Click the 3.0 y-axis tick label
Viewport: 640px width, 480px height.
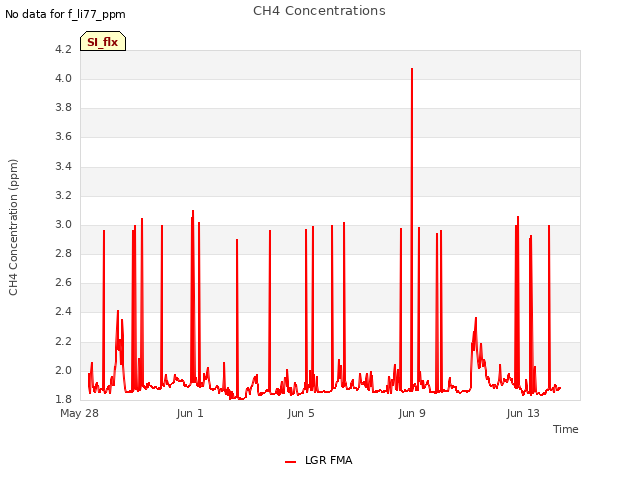tap(63, 224)
